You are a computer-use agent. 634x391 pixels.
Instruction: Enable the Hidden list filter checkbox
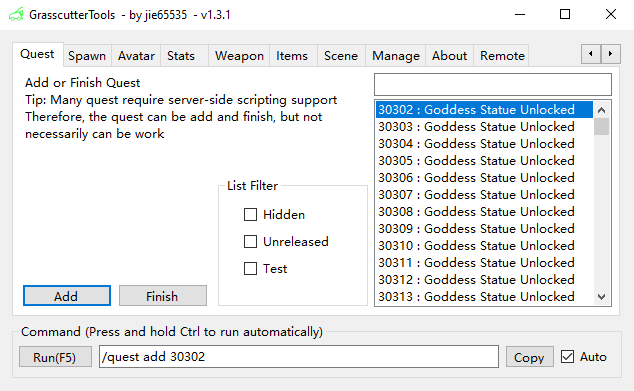click(250, 214)
